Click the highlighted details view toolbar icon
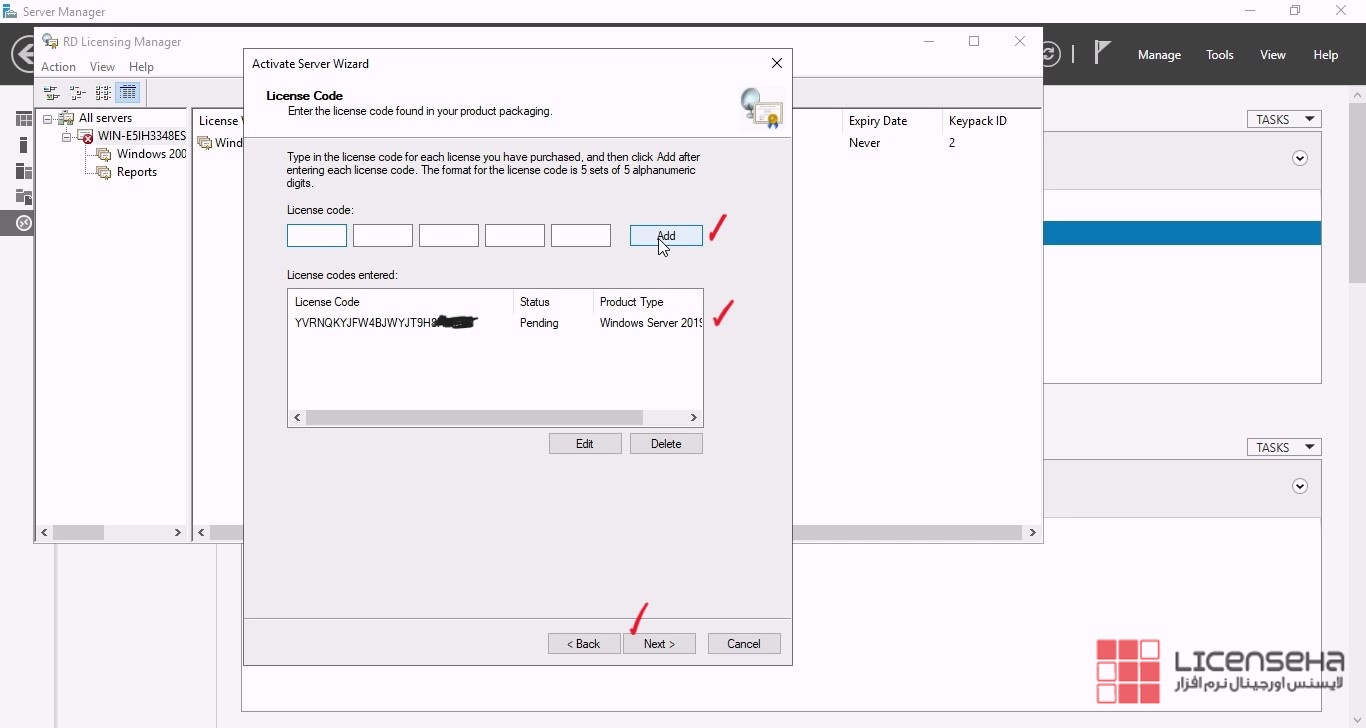The image size is (1366, 728). coord(128,93)
